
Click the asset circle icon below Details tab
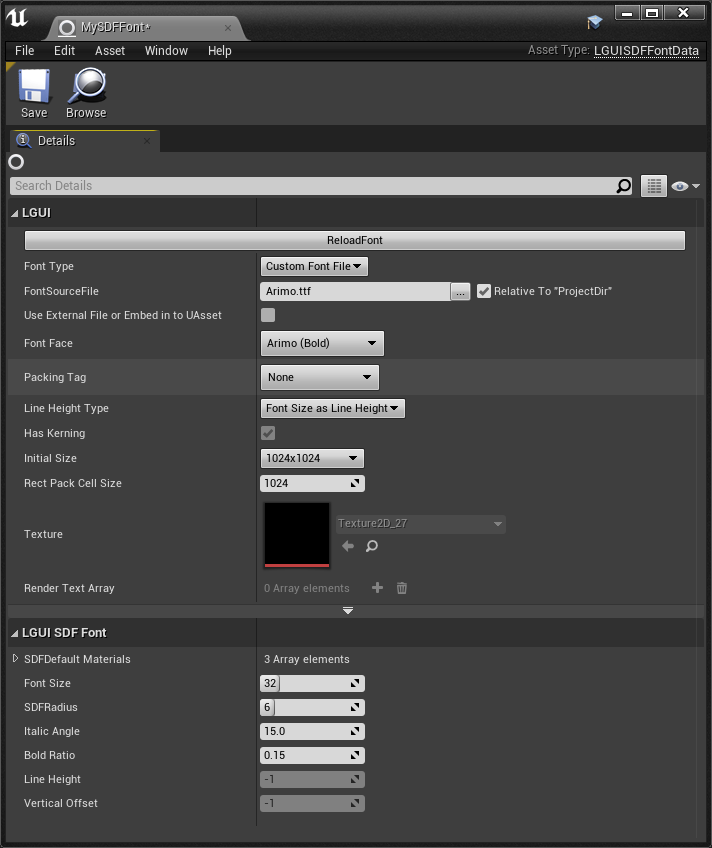(16, 162)
